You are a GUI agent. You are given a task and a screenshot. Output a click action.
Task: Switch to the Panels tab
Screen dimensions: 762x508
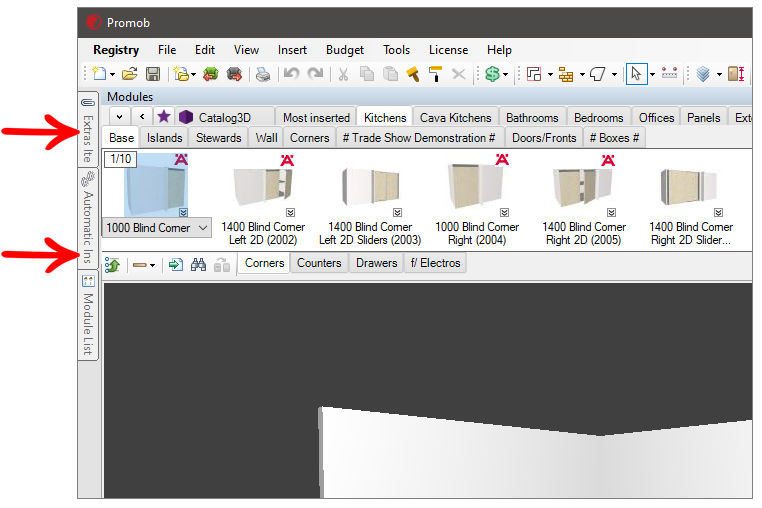tap(704, 118)
